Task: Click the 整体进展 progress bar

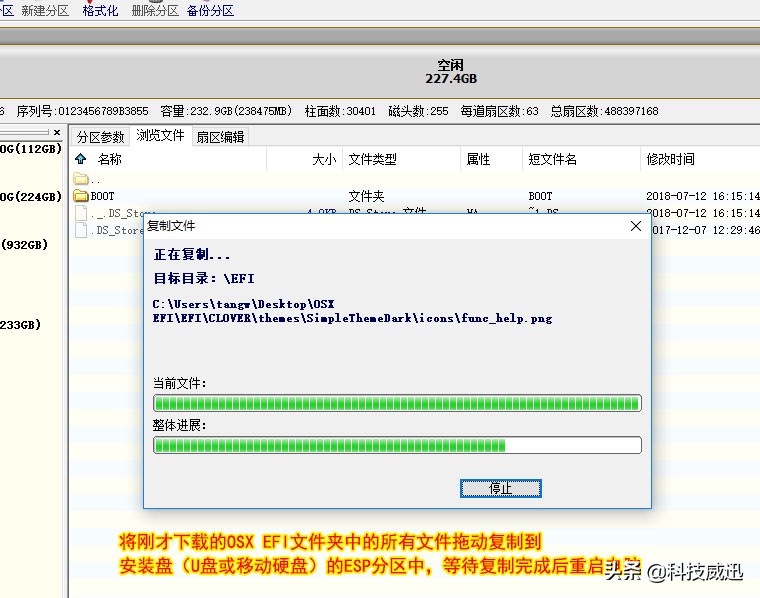Action: [397, 445]
